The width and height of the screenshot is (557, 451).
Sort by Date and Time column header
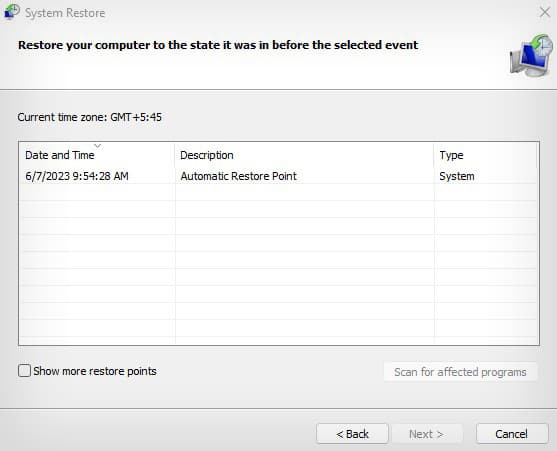click(97, 154)
